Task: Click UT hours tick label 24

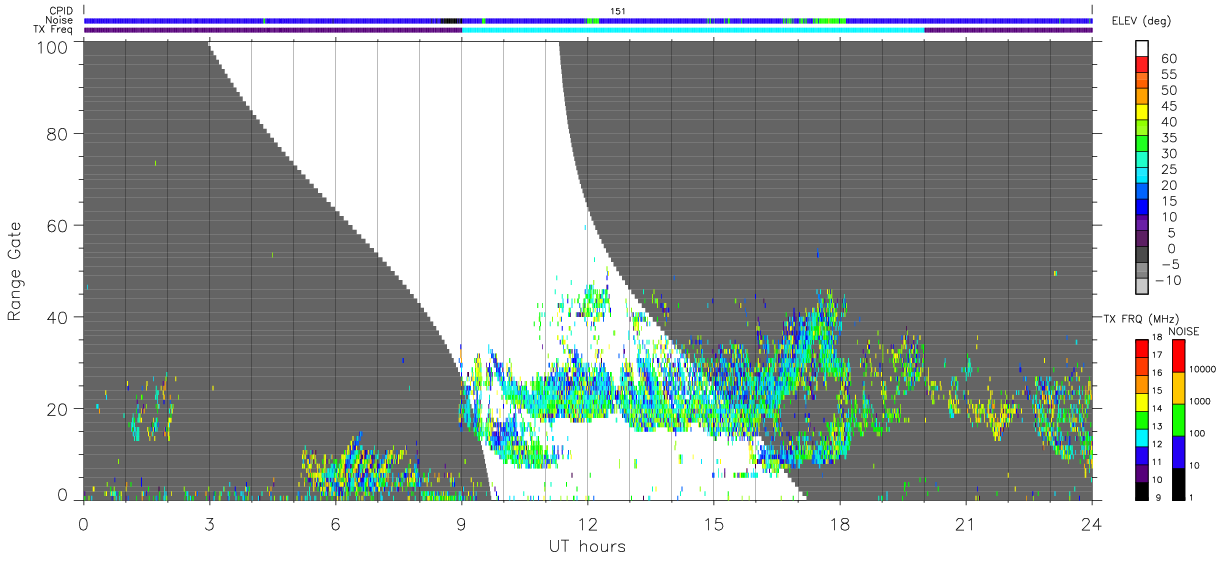Action: click(1091, 524)
